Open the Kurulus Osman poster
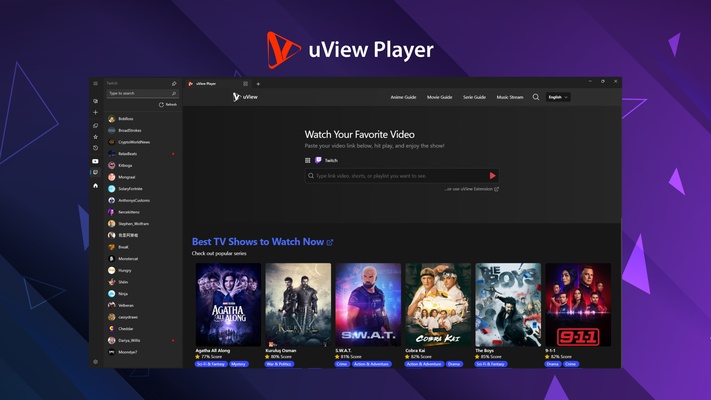 tap(298, 305)
